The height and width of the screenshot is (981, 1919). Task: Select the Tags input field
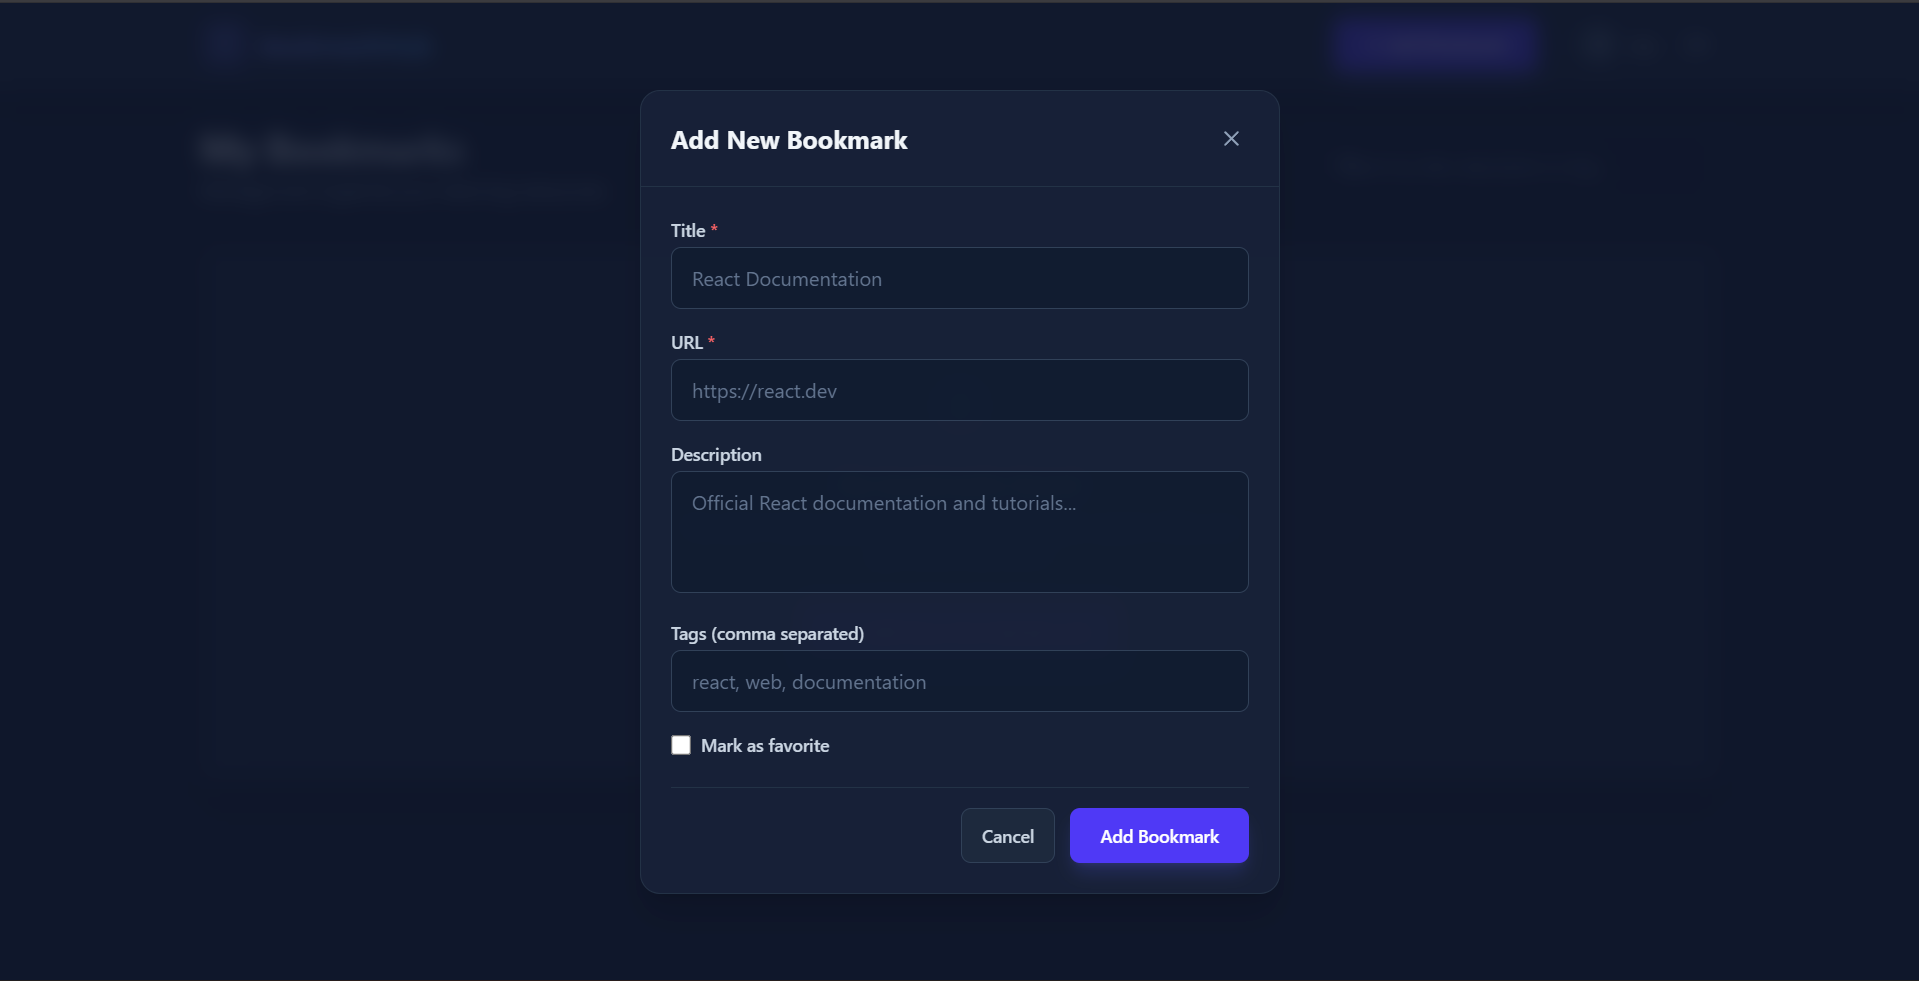pos(959,681)
